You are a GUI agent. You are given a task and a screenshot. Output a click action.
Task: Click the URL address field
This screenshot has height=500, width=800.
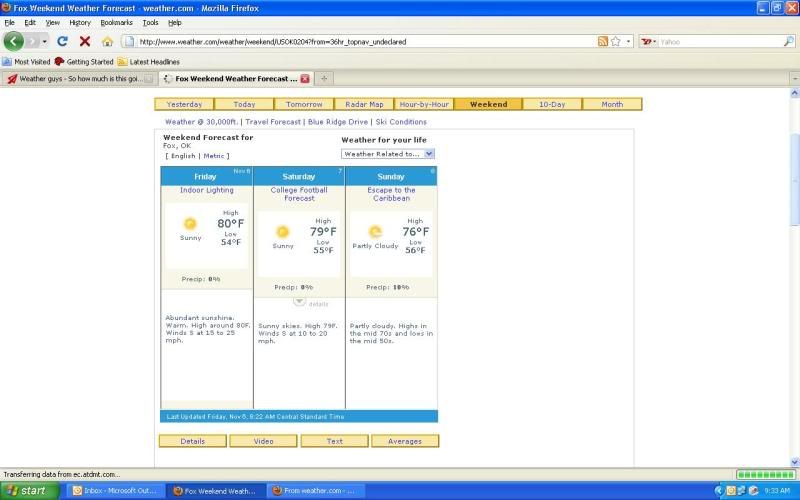(x=365, y=42)
